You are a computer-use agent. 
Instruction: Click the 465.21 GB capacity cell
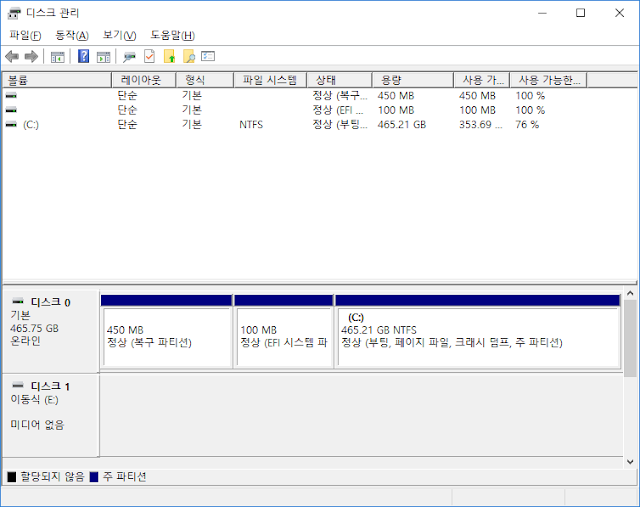coord(402,125)
